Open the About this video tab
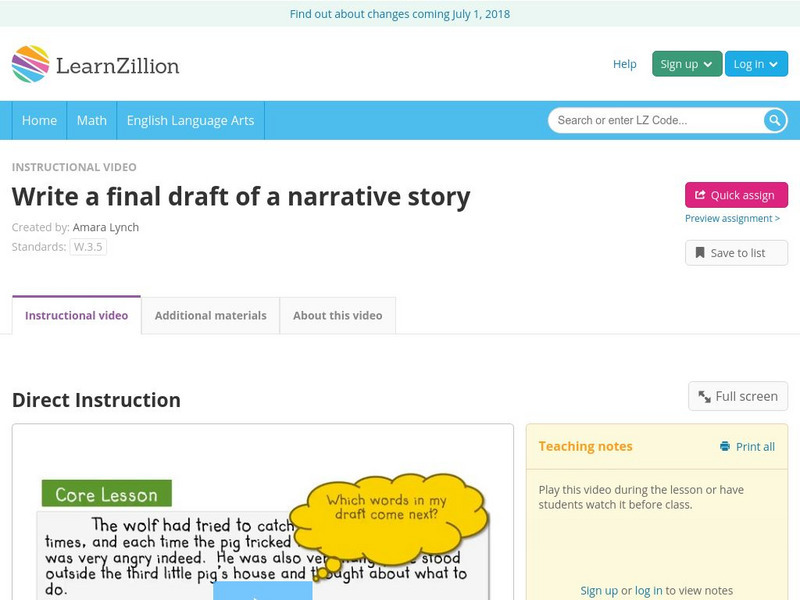 tap(337, 315)
